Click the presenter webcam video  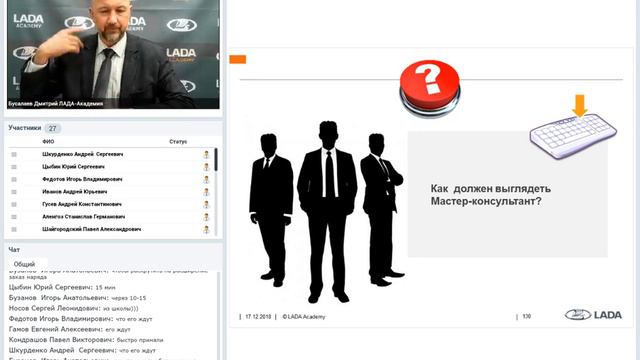113,54
